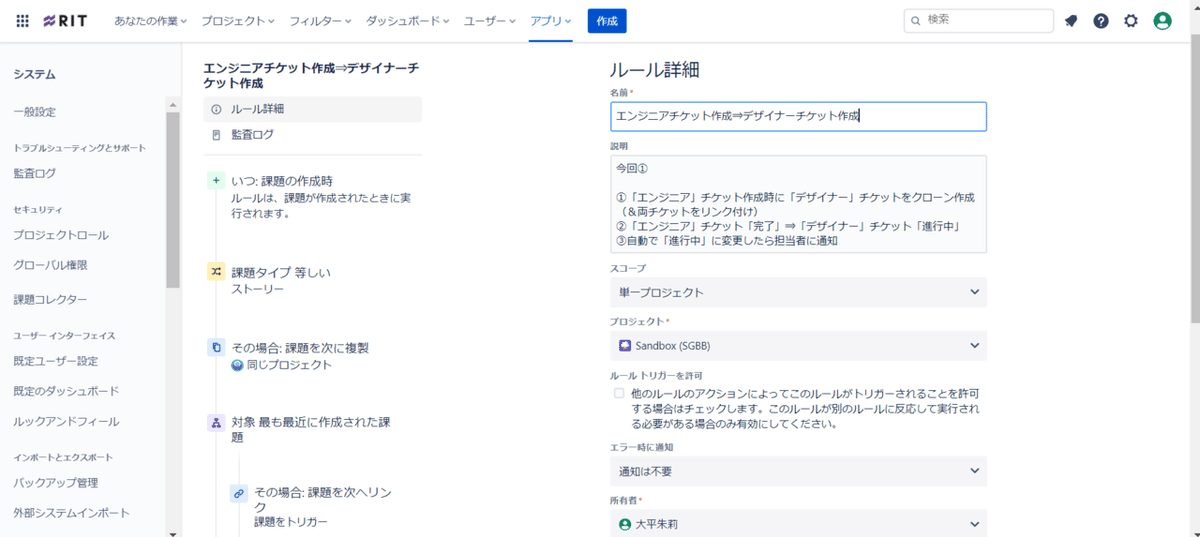Click the rule name input field
This screenshot has height=537, width=1200.
(x=798, y=116)
